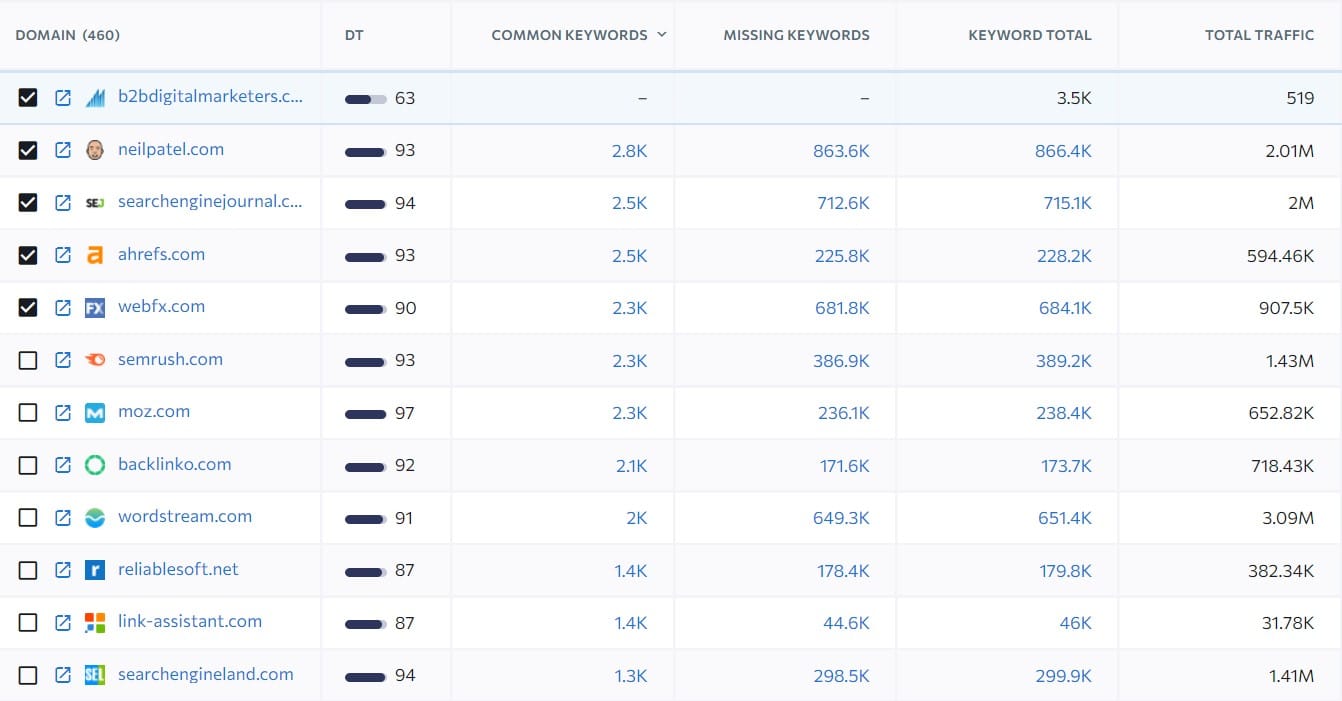Open the neilpatel.com domain link
This screenshot has height=701, width=1342.
[171, 150]
